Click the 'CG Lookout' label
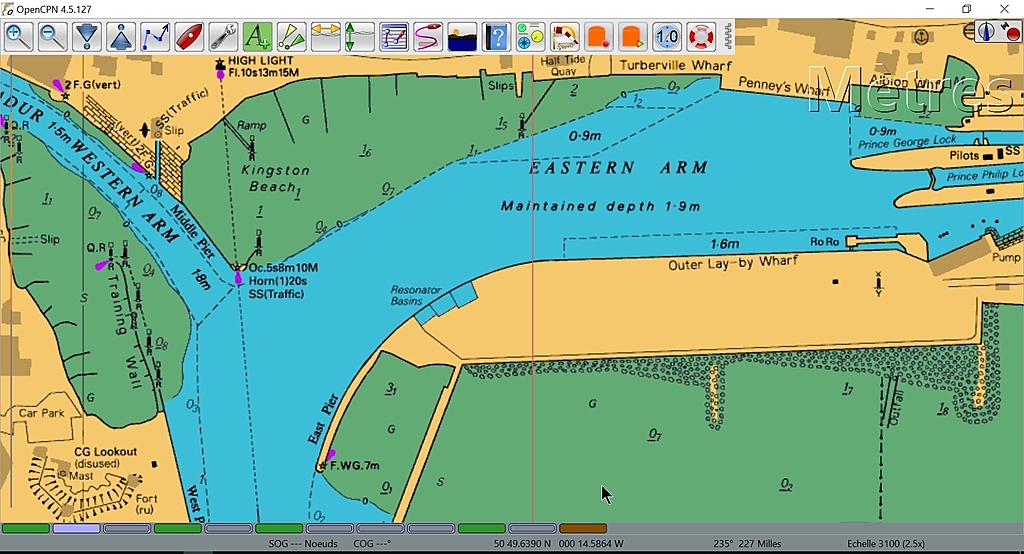This screenshot has height=554, width=1024. pyautogui.click(x=105, y=451)
